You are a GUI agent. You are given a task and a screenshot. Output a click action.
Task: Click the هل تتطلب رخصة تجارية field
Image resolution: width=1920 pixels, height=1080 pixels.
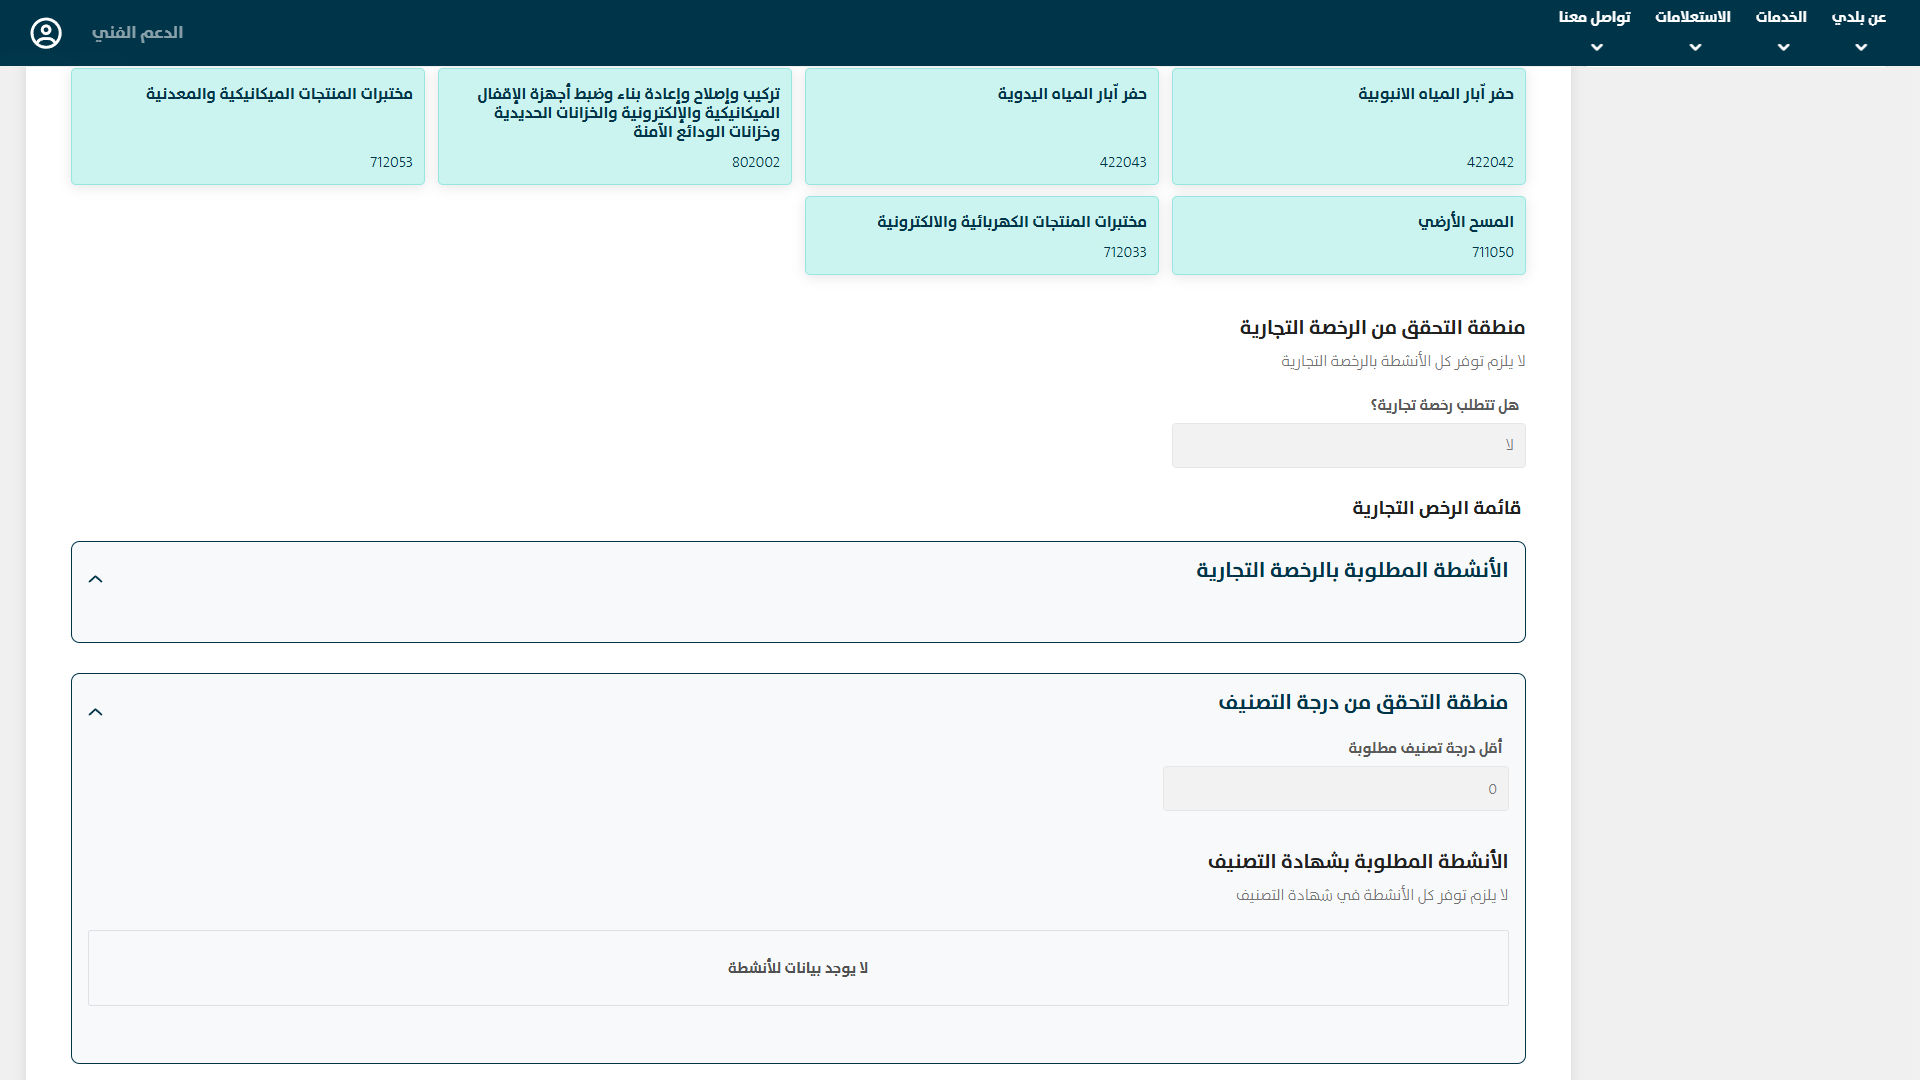pos(1348,445)
